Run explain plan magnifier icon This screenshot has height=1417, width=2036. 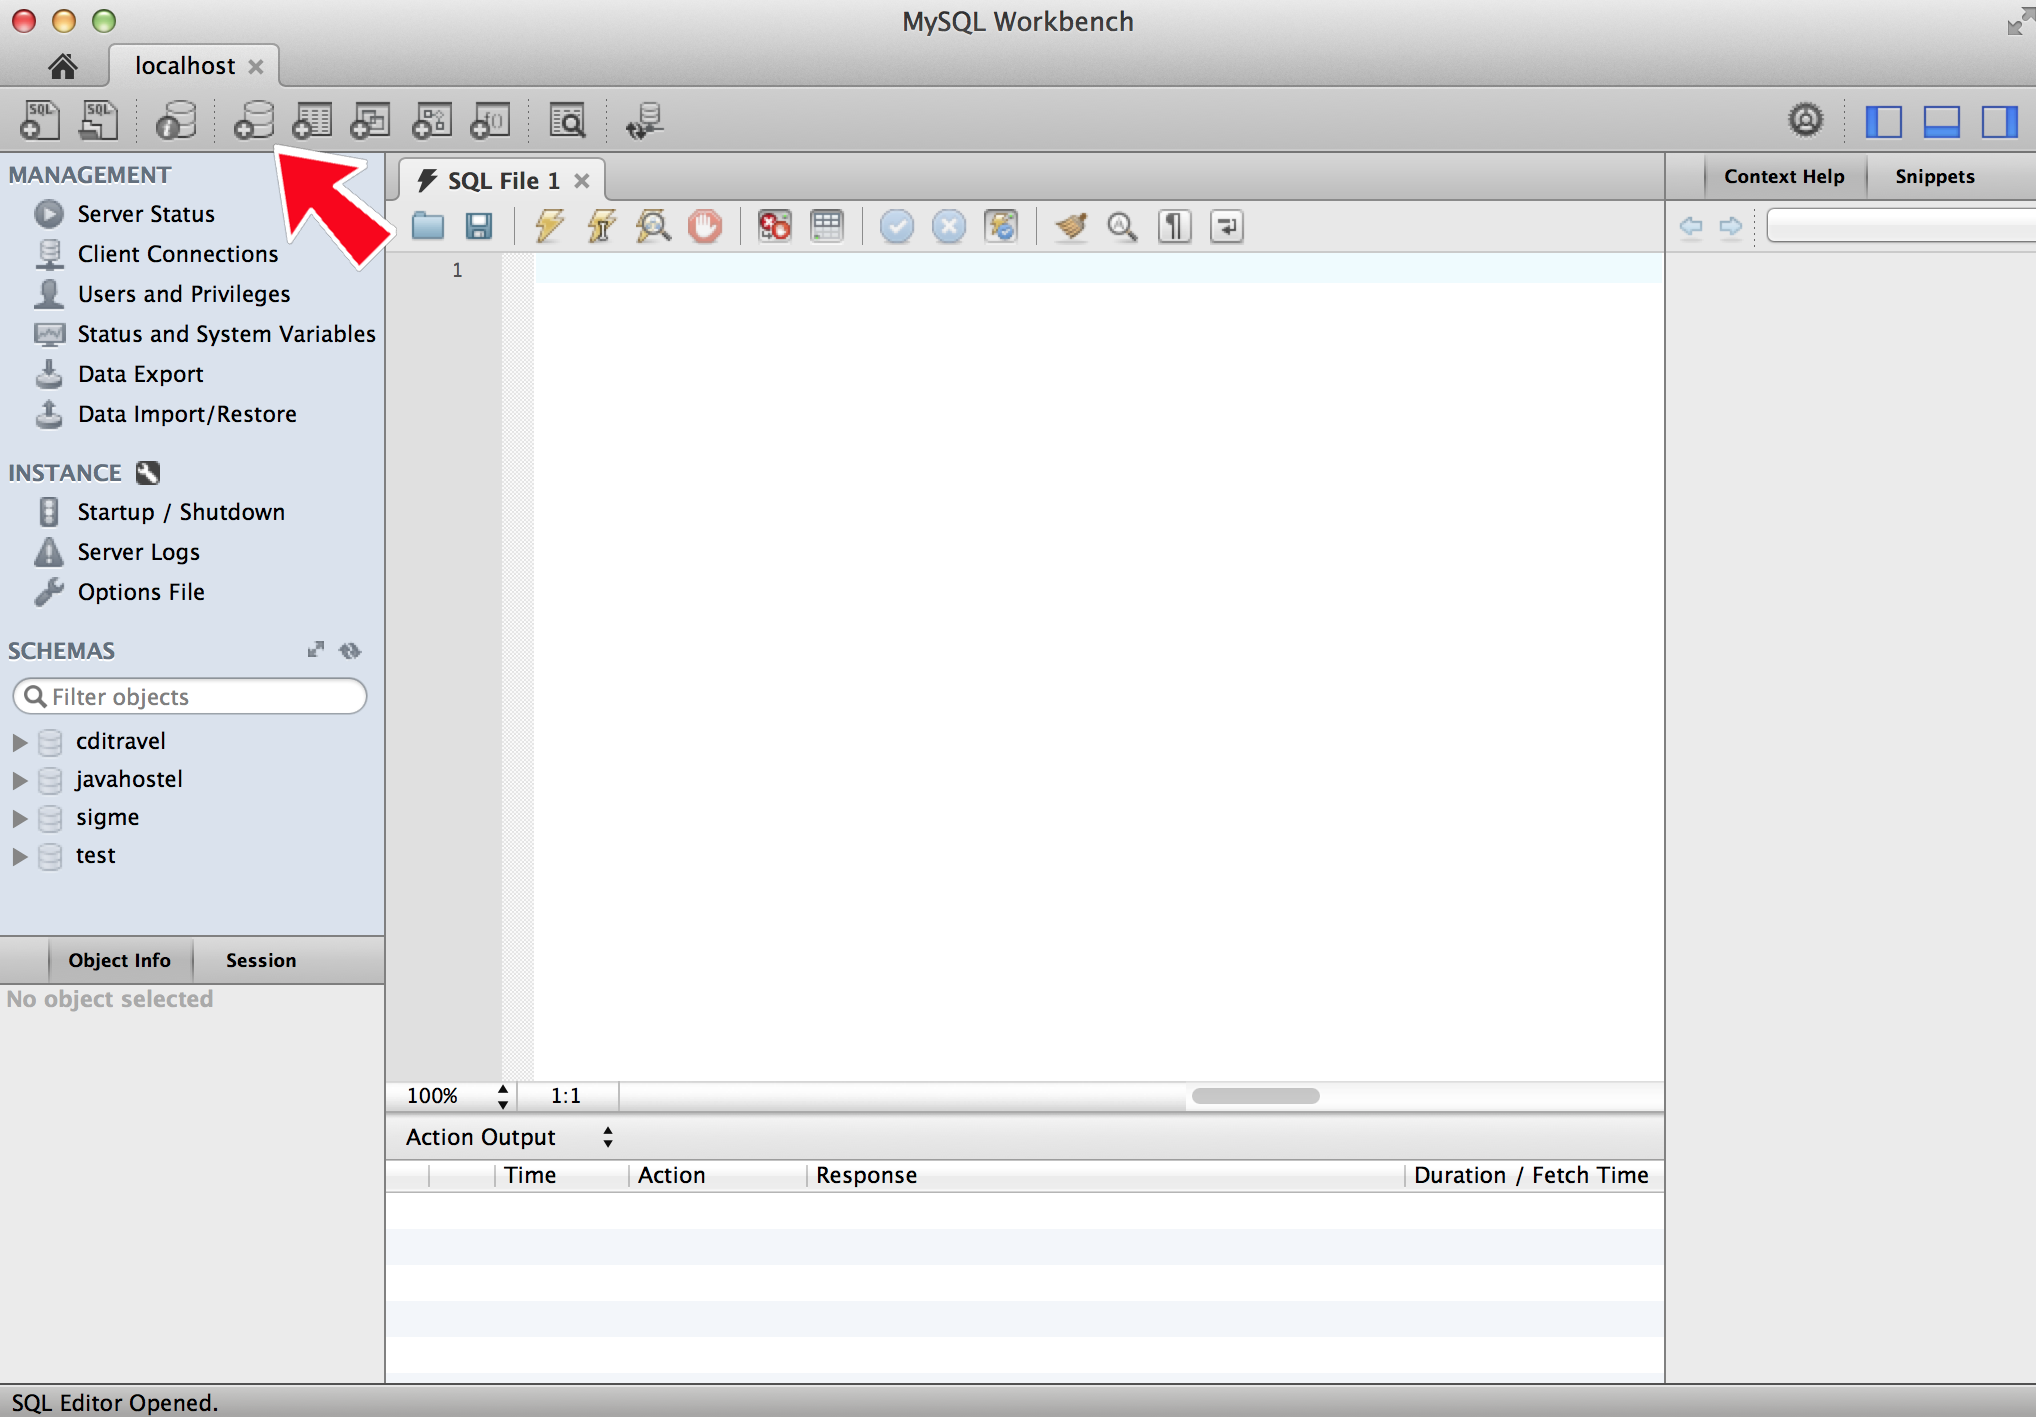pos(653,226)
